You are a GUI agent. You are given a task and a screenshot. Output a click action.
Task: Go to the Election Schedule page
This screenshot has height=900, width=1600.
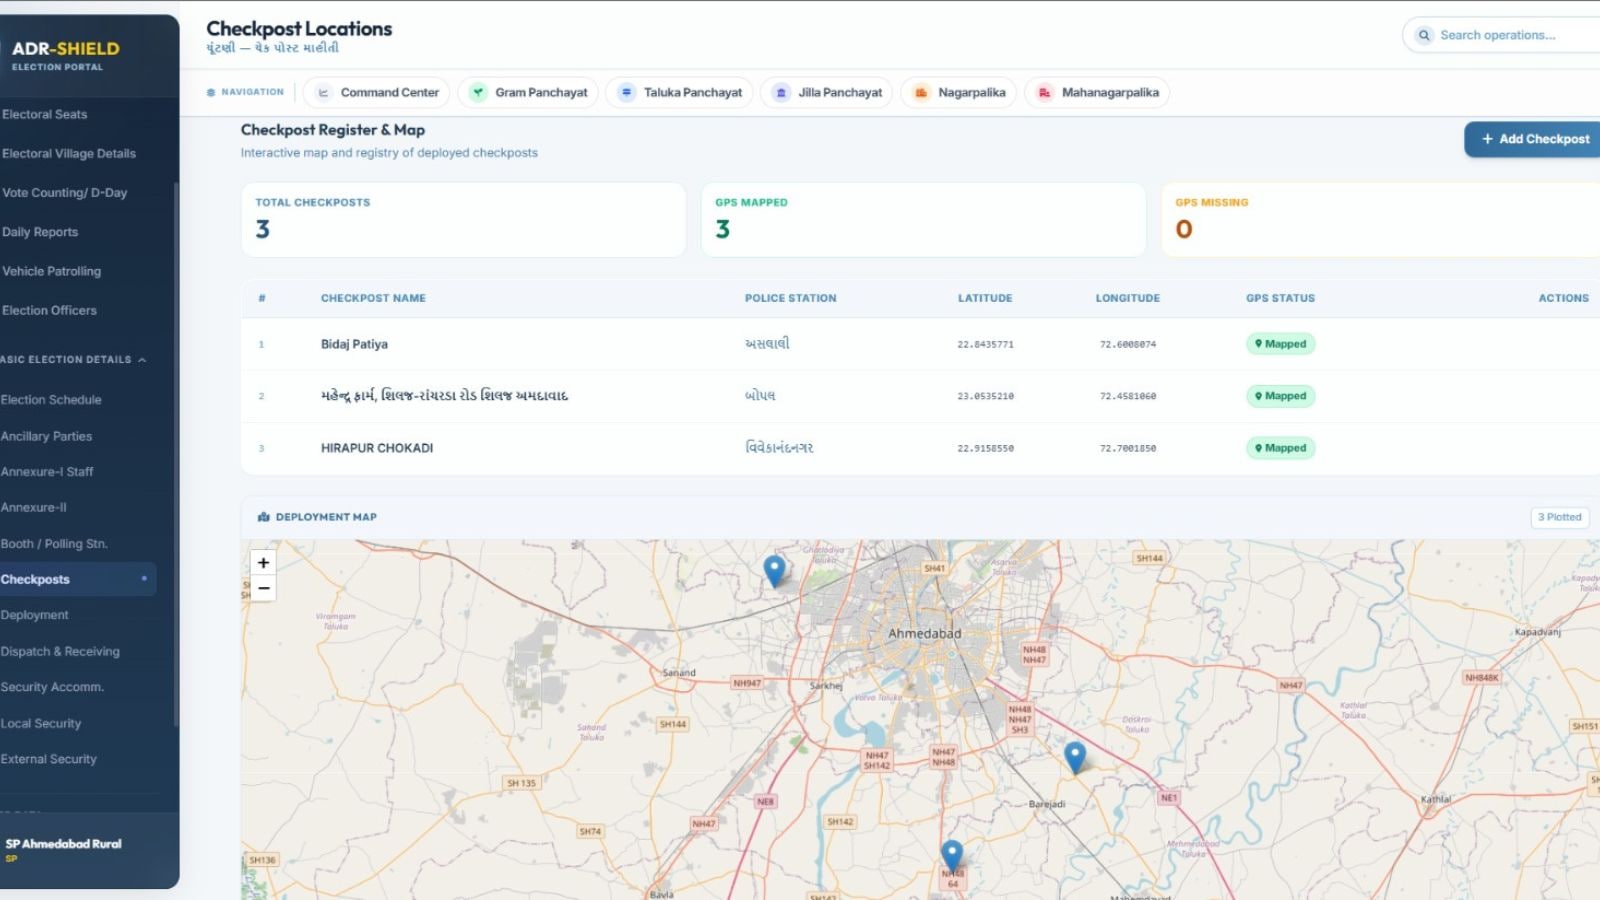[x=52, y=400]
